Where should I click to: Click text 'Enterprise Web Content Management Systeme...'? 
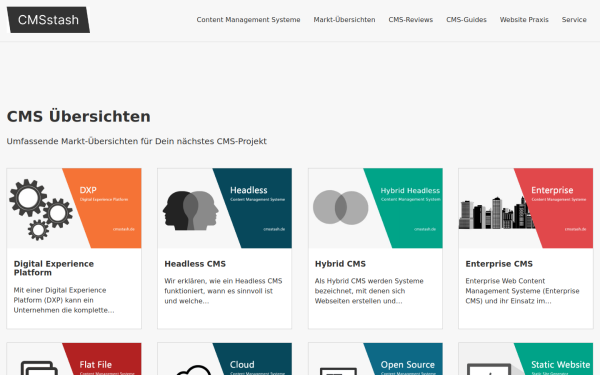tap(522, 291)
